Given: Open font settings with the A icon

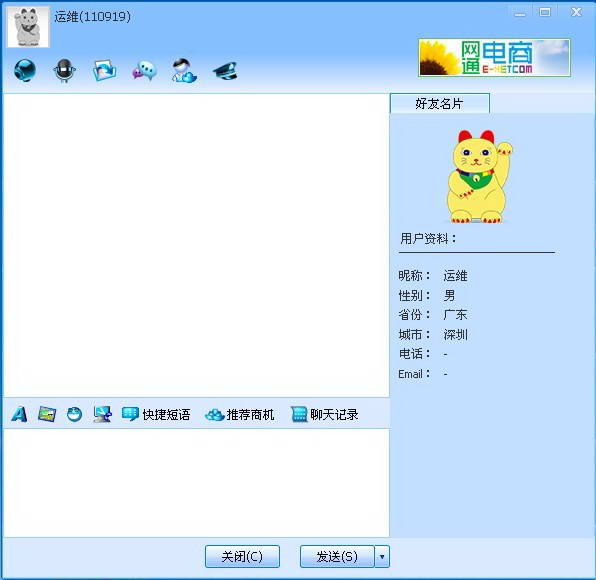Looking at the screenshot, I should [x=19, y=414].
